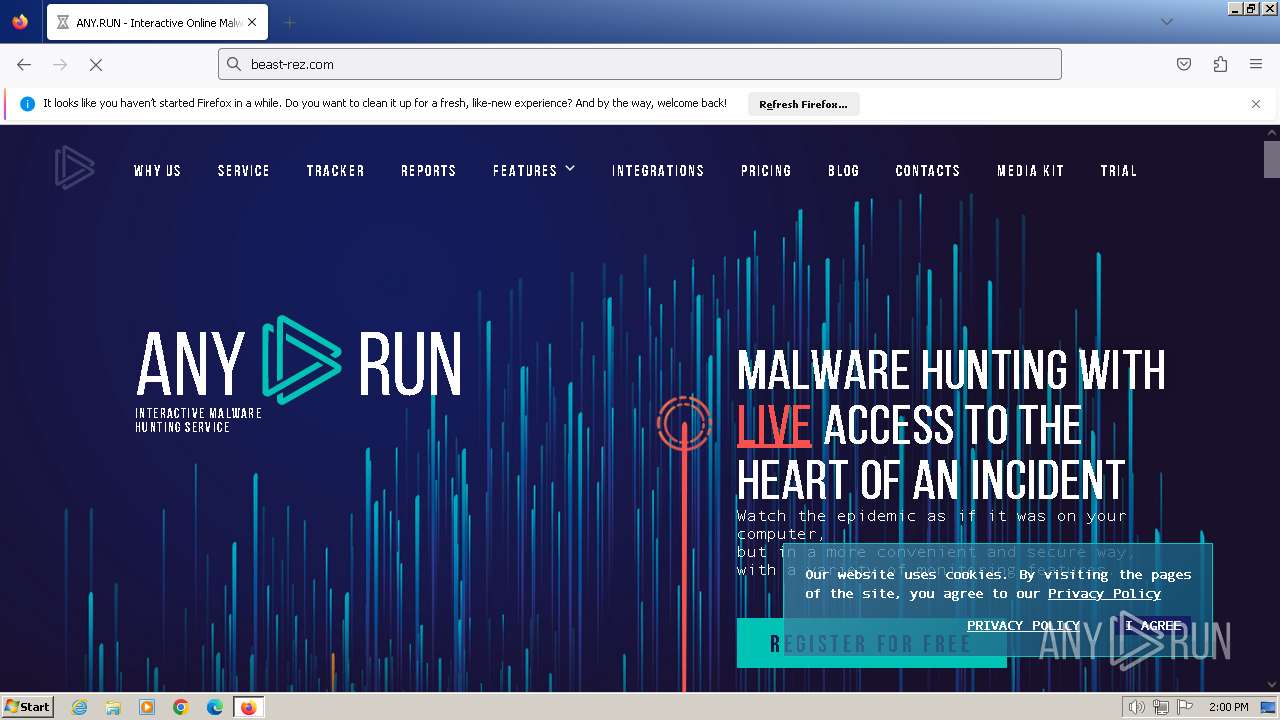Stop loading the page
The width and height of the screenshot is (1280, 720).
[x=96, y=64]
